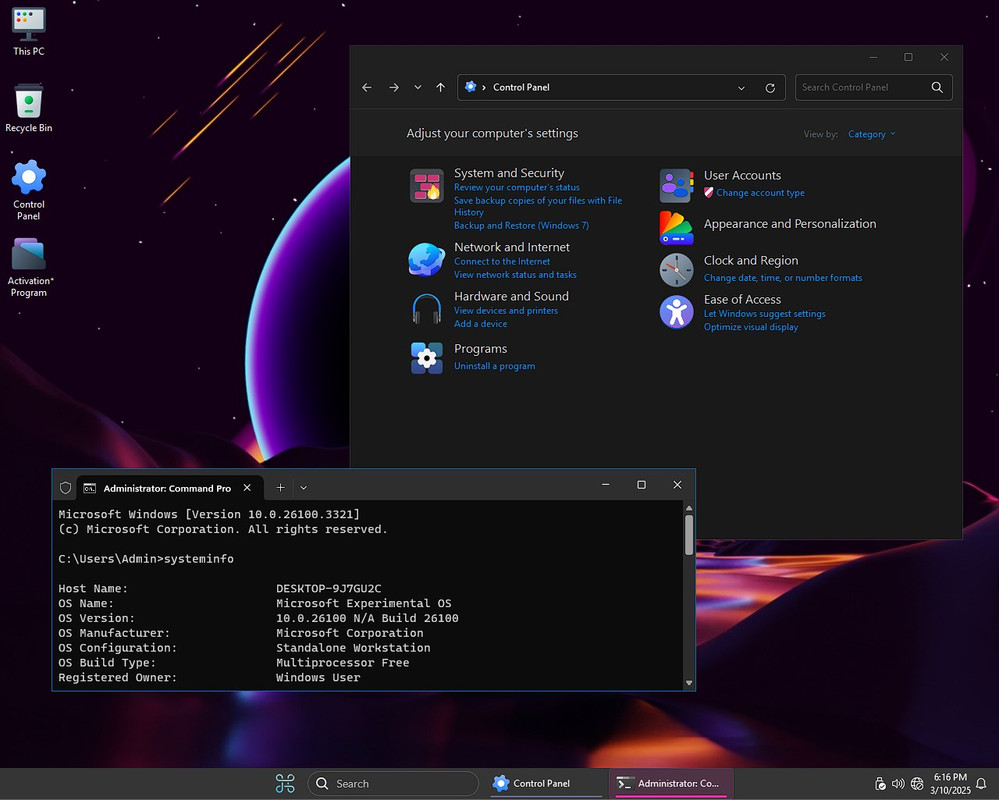Open volume control in system tray
The width and height of the screenshot is (999, 800).
coord(898,783)
